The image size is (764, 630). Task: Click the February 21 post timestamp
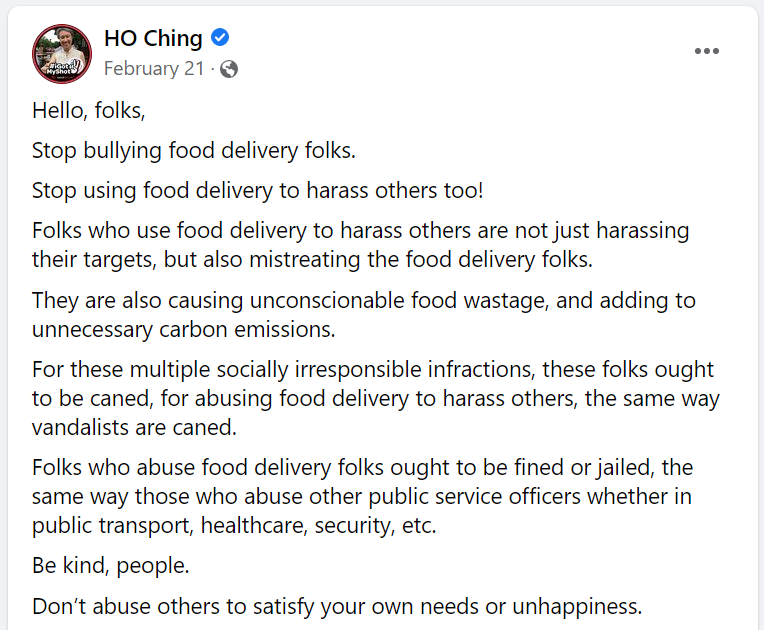pos(154,69)
